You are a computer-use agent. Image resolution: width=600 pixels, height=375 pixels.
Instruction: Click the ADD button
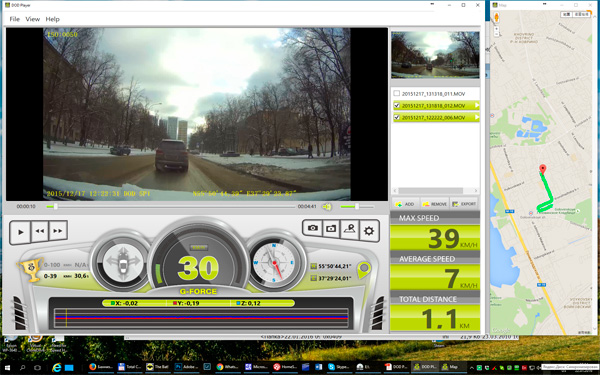pos(405,204)
